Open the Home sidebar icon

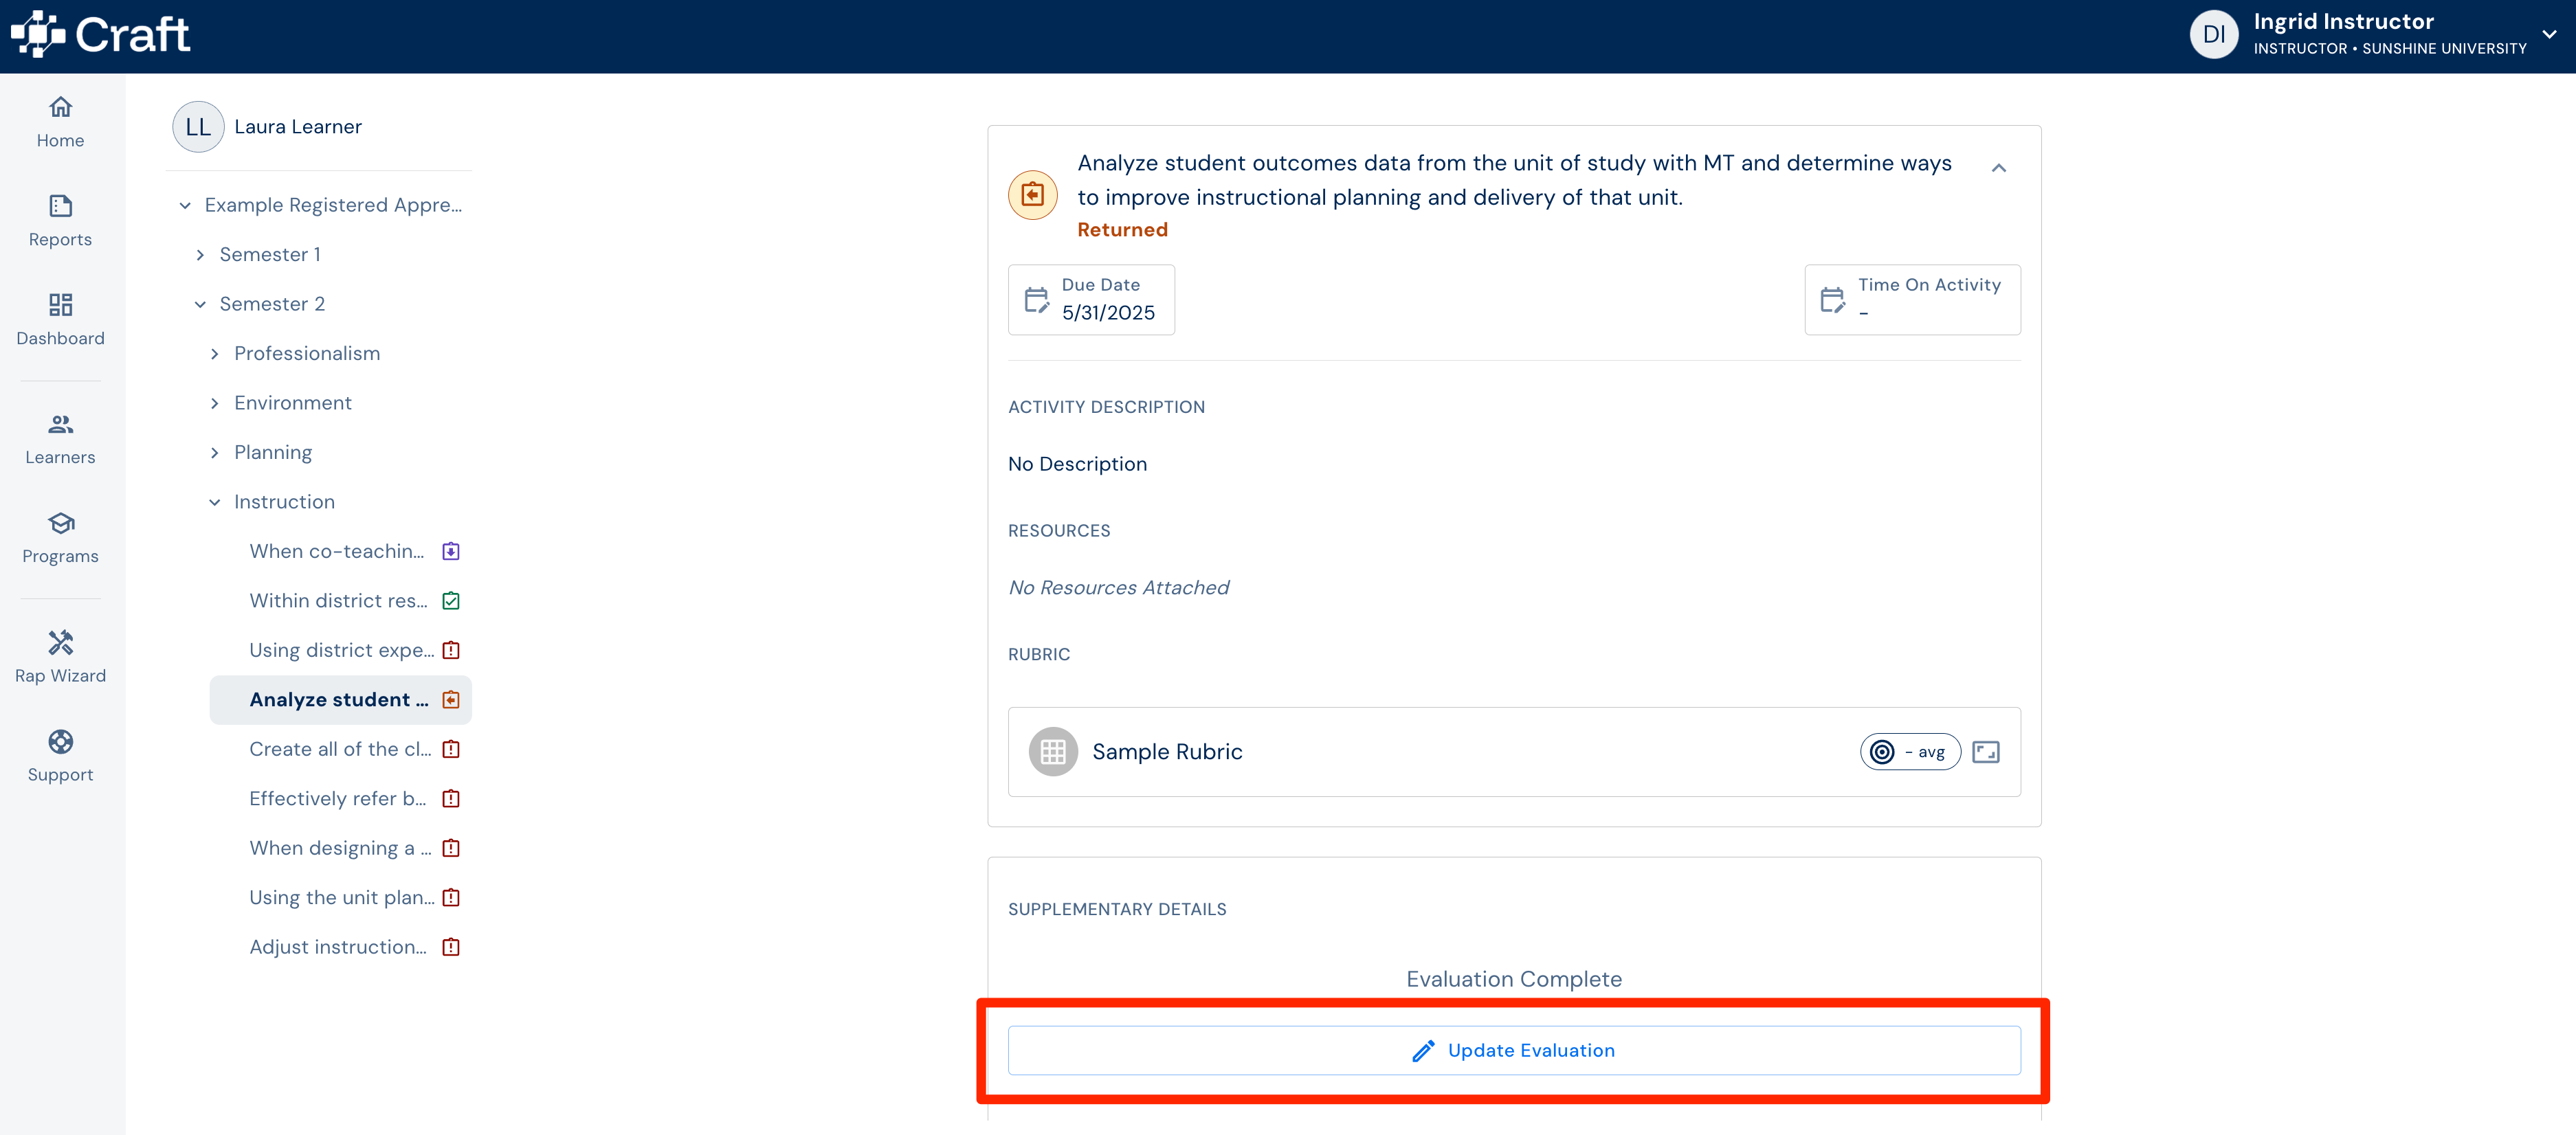click(60, 107)
